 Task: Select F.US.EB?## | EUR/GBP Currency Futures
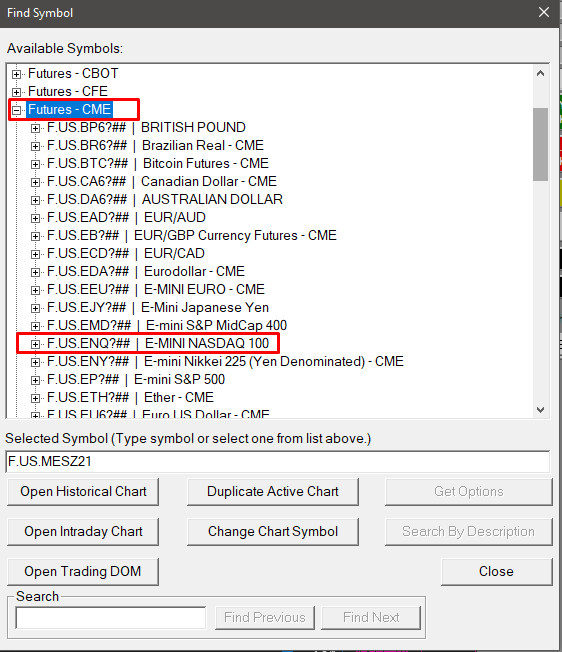pos(192,235)
